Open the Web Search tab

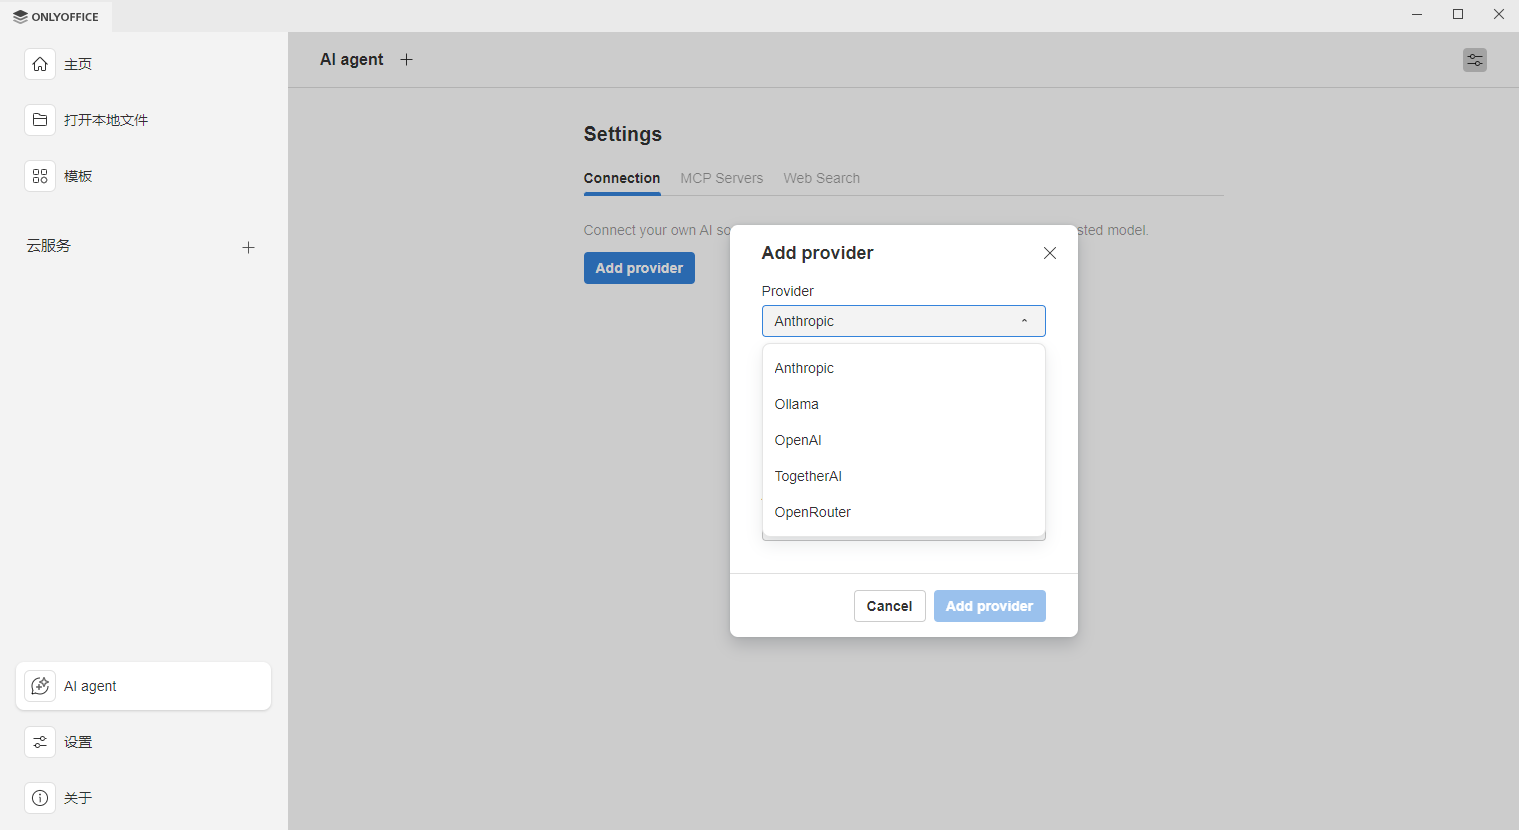pos(821,178)
